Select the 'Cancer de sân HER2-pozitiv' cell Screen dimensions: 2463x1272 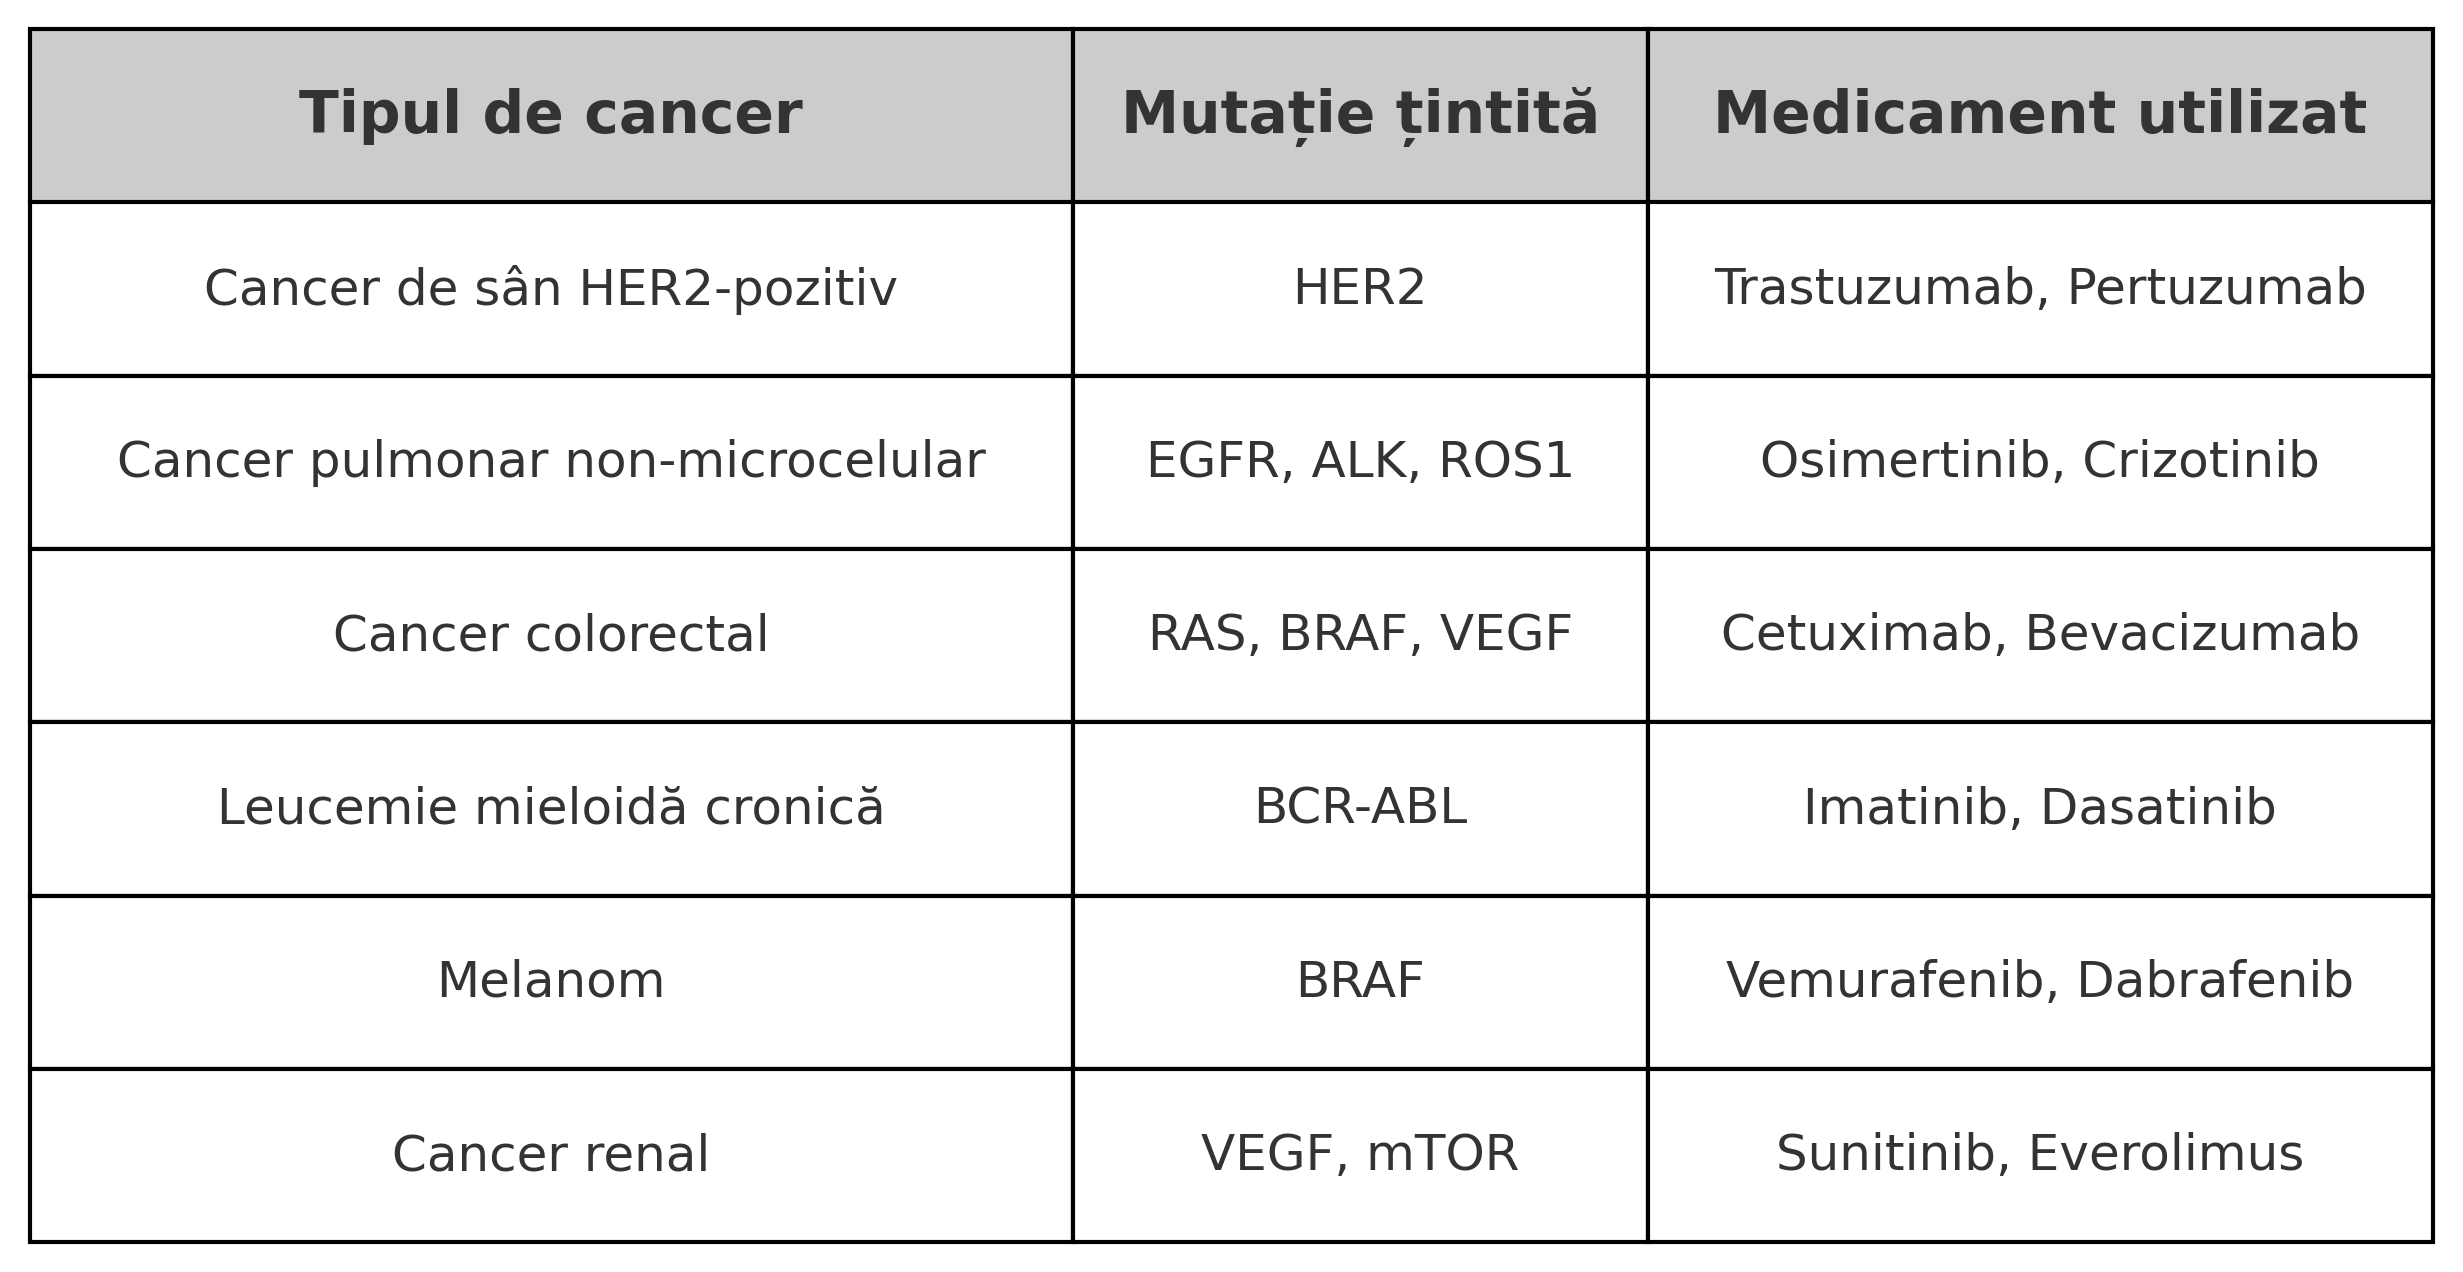550,288
